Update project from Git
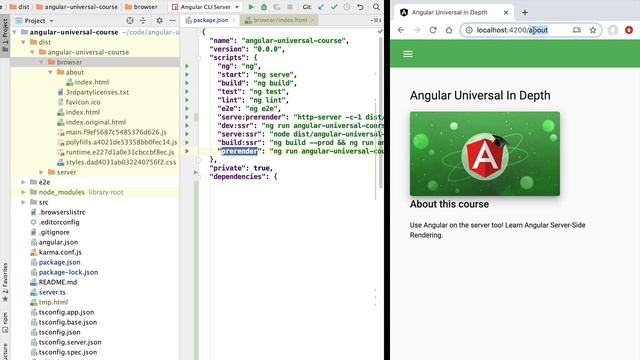 321,7
